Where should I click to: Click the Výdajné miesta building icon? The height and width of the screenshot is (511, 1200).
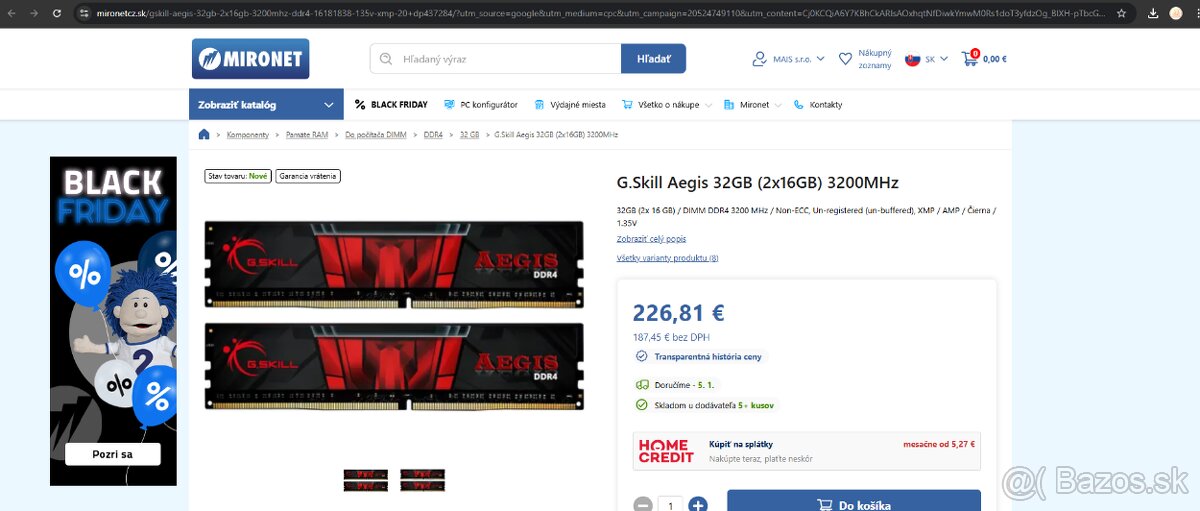coord(539,104)
